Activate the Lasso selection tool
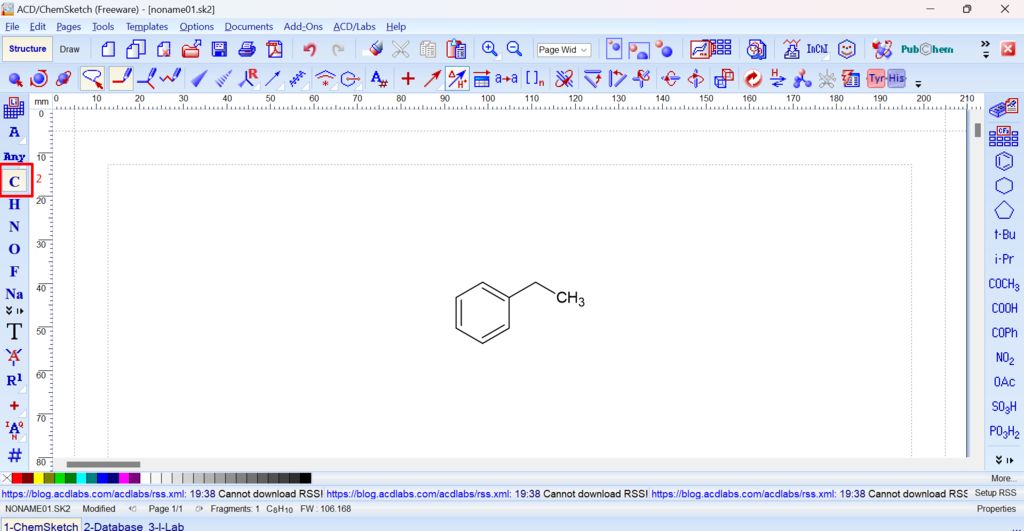This screenshot has height=531, width=1024. [93, 79]
